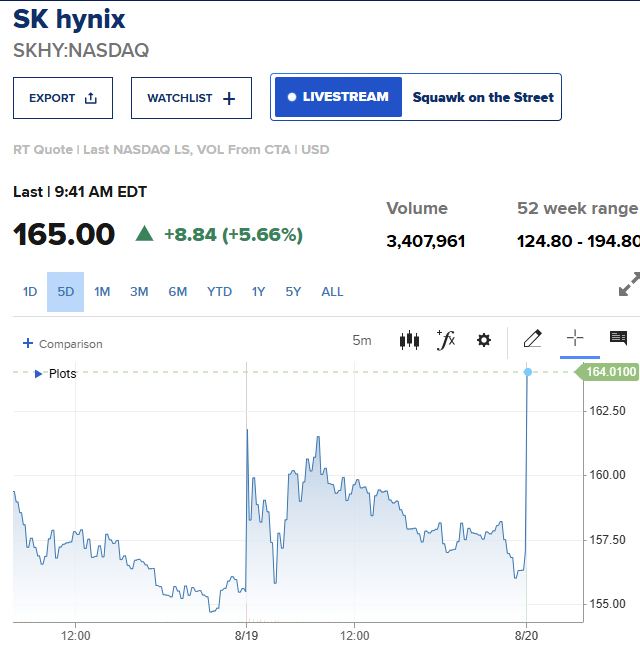Open the fx studies indicator menu
Screen dimensions: 640x652
pos(446,340)
